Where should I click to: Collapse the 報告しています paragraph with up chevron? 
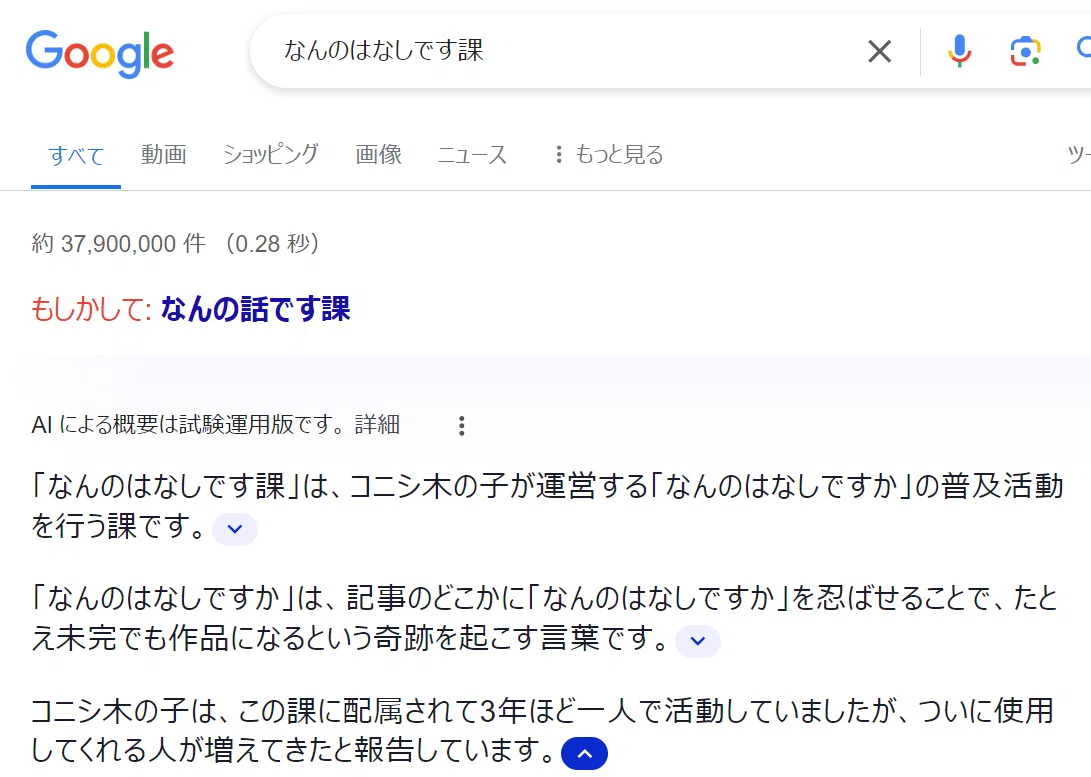[584, 753]
